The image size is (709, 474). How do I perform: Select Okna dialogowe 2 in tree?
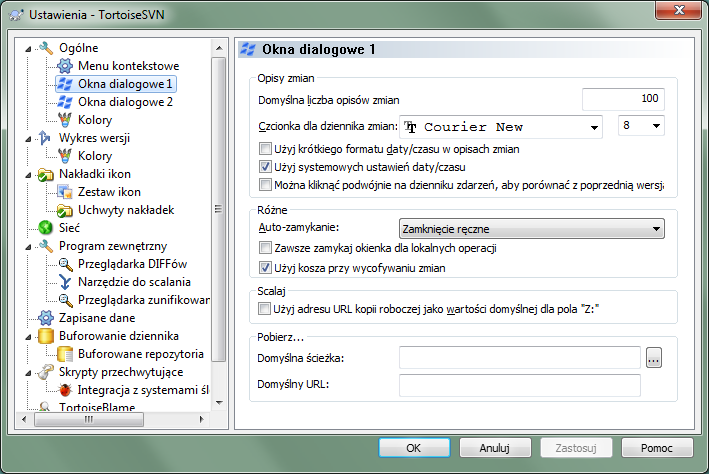[x=125, y=102]
